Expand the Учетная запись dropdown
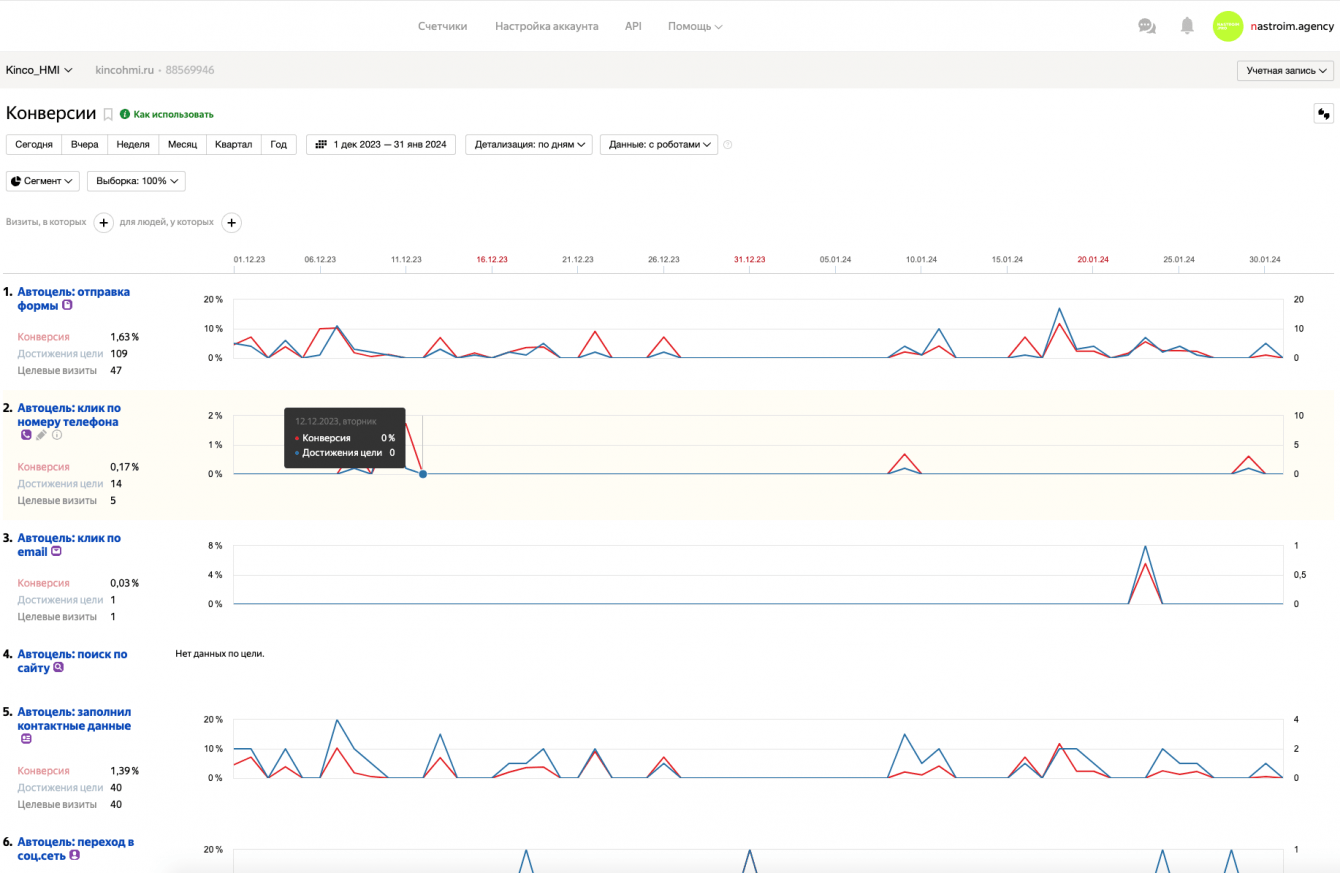This screenshot has width=1340, height=873. (x=1285, y=71)
